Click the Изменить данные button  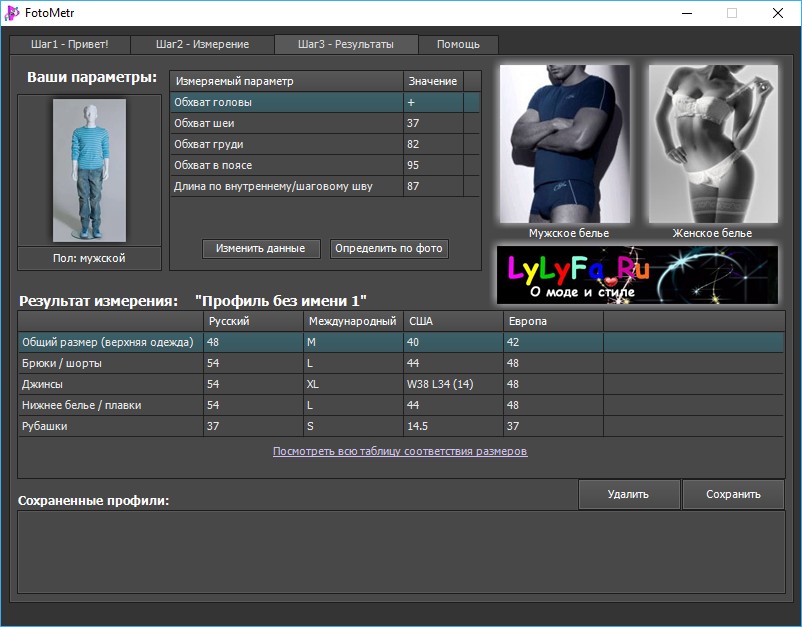tap(261, 249)
